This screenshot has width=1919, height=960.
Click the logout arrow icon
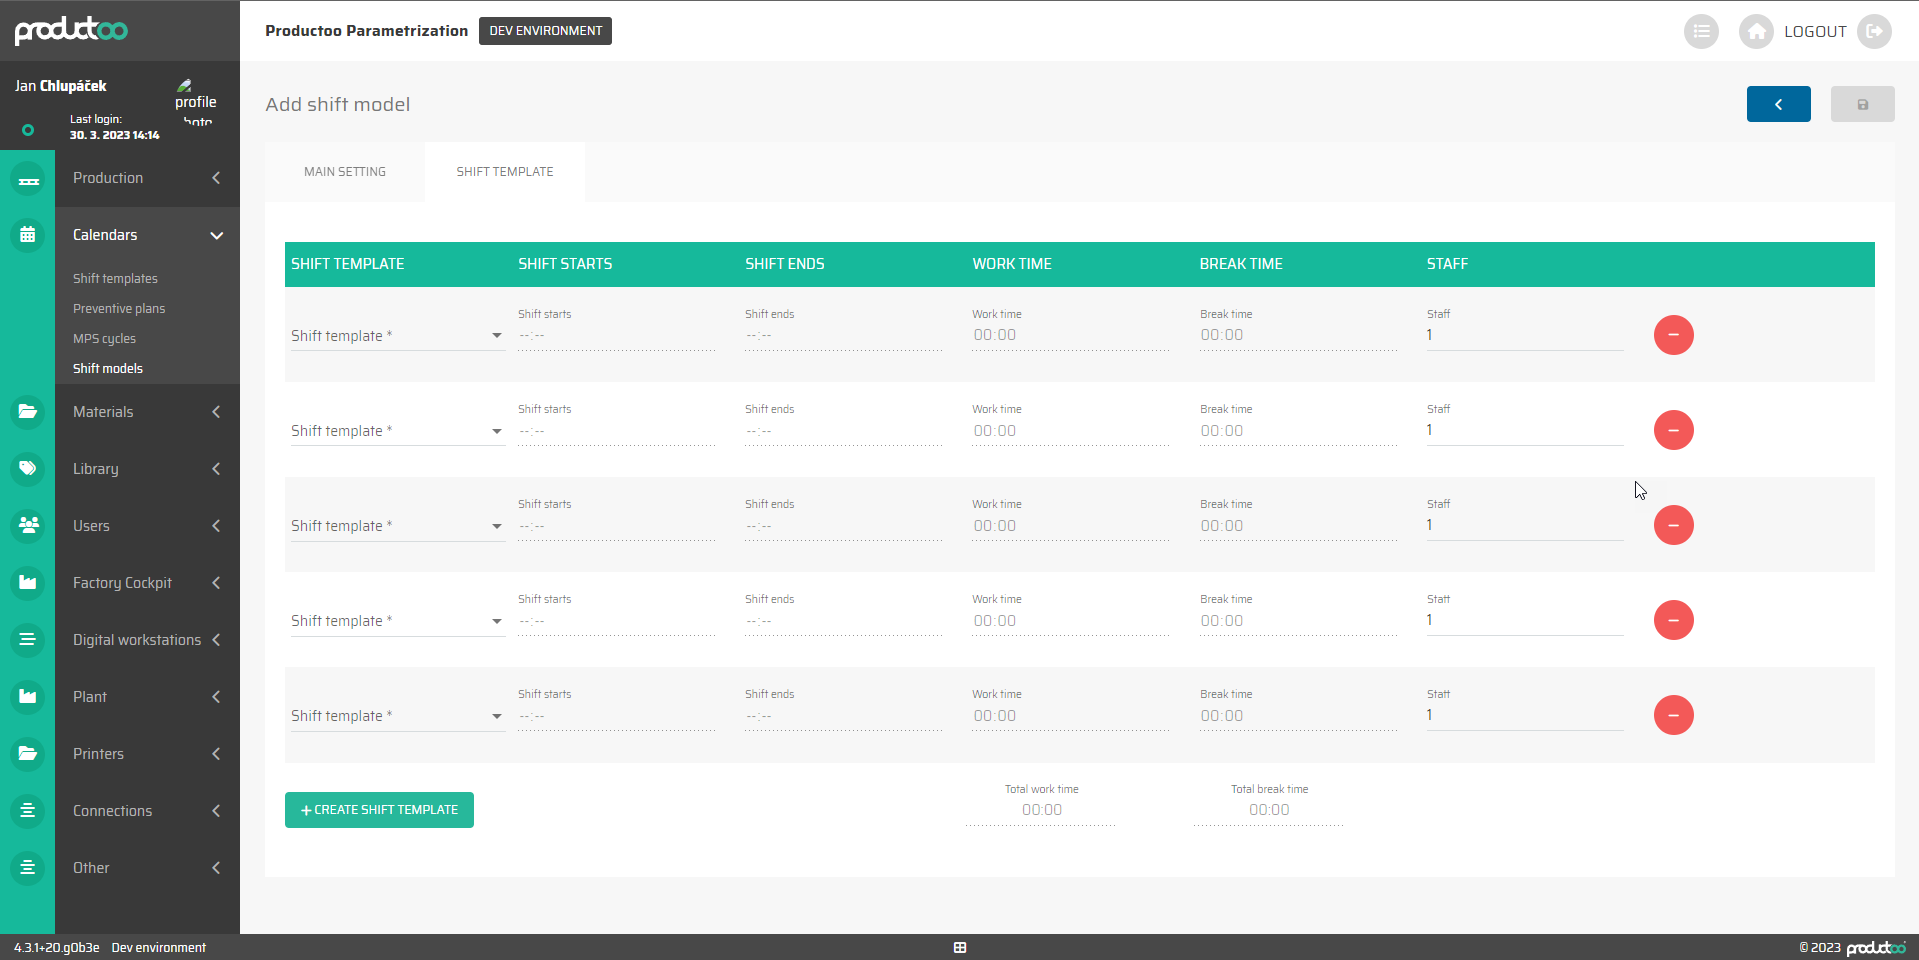1874,31
